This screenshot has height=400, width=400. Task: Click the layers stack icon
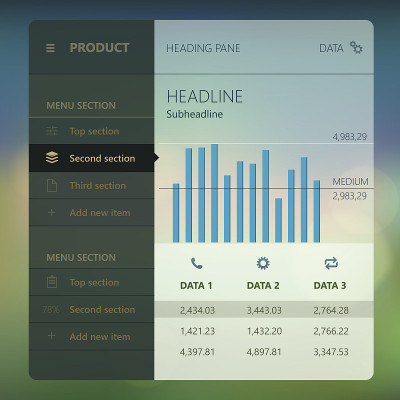[x=52, y=158]
